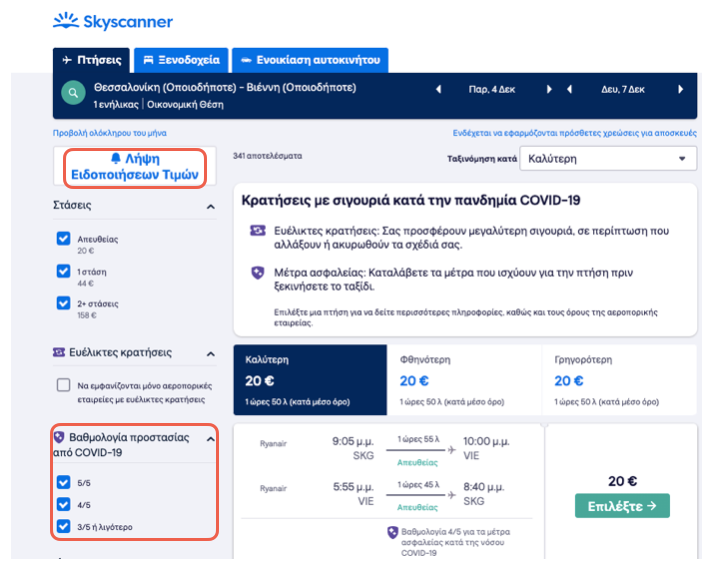Click the 341 αποτελέσματα results count

click(267, 156)
